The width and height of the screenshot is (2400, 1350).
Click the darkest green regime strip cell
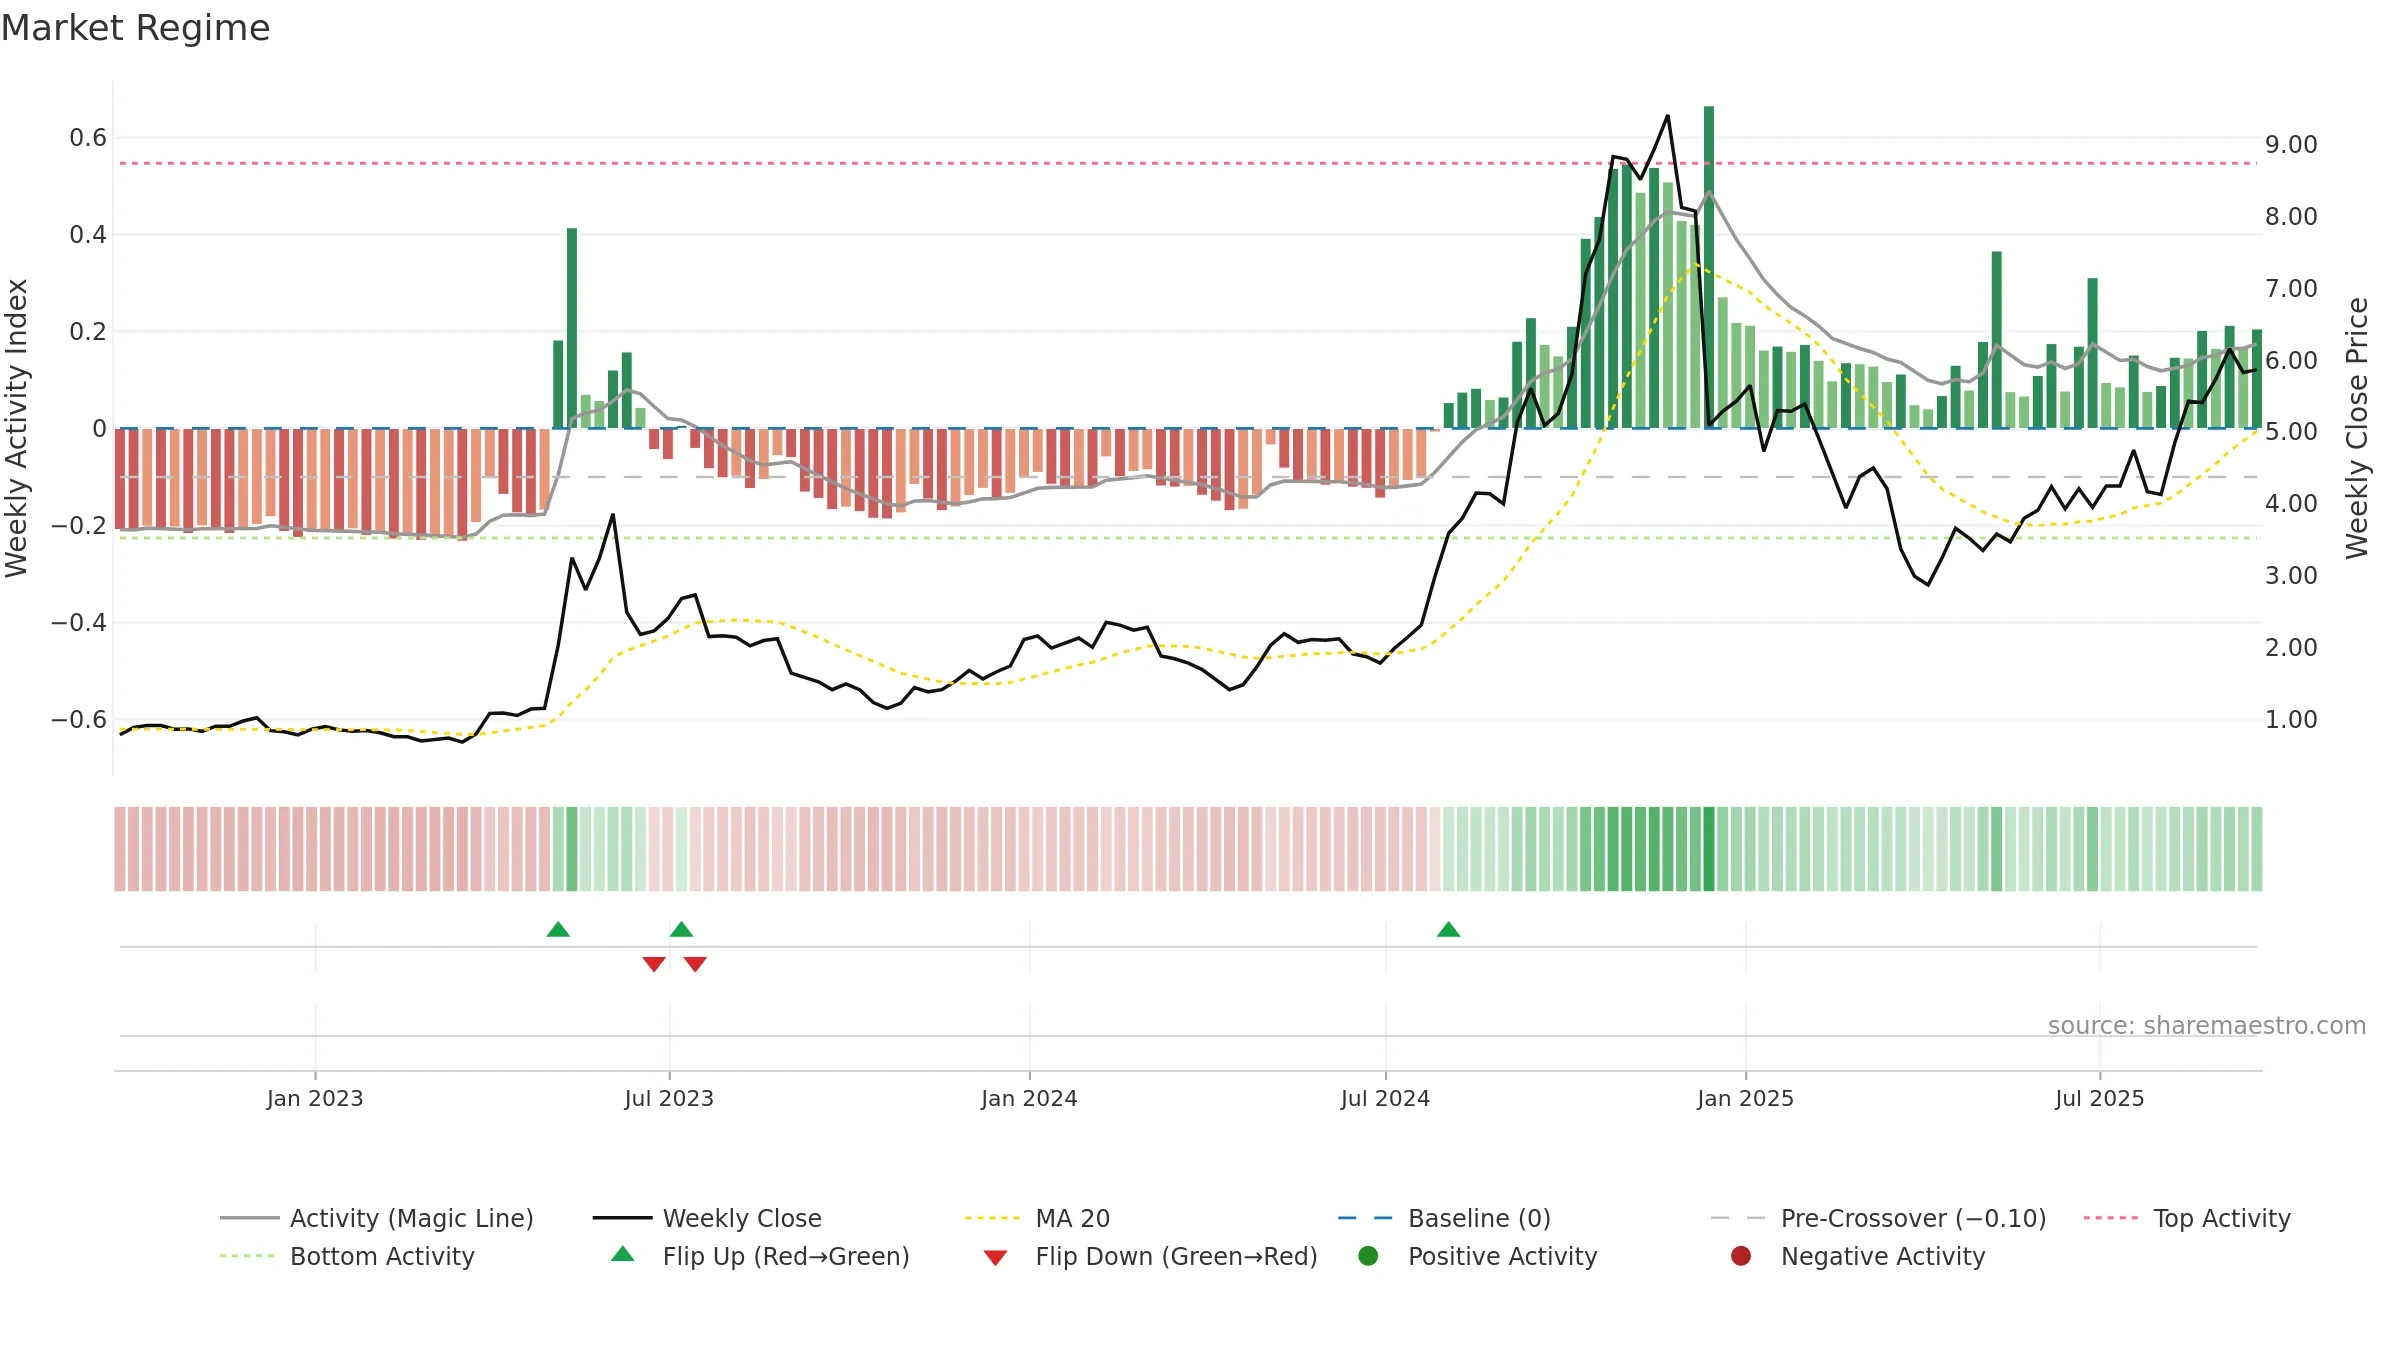[x=1709, y=848]
